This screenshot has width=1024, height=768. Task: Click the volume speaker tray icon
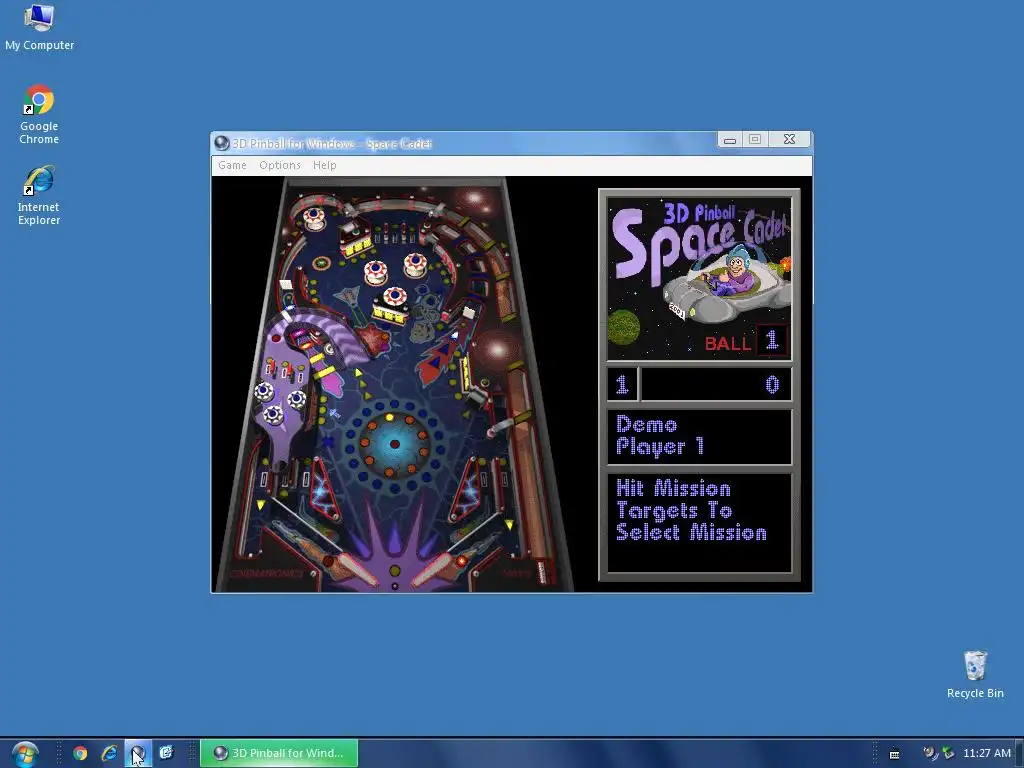point(930,753)
